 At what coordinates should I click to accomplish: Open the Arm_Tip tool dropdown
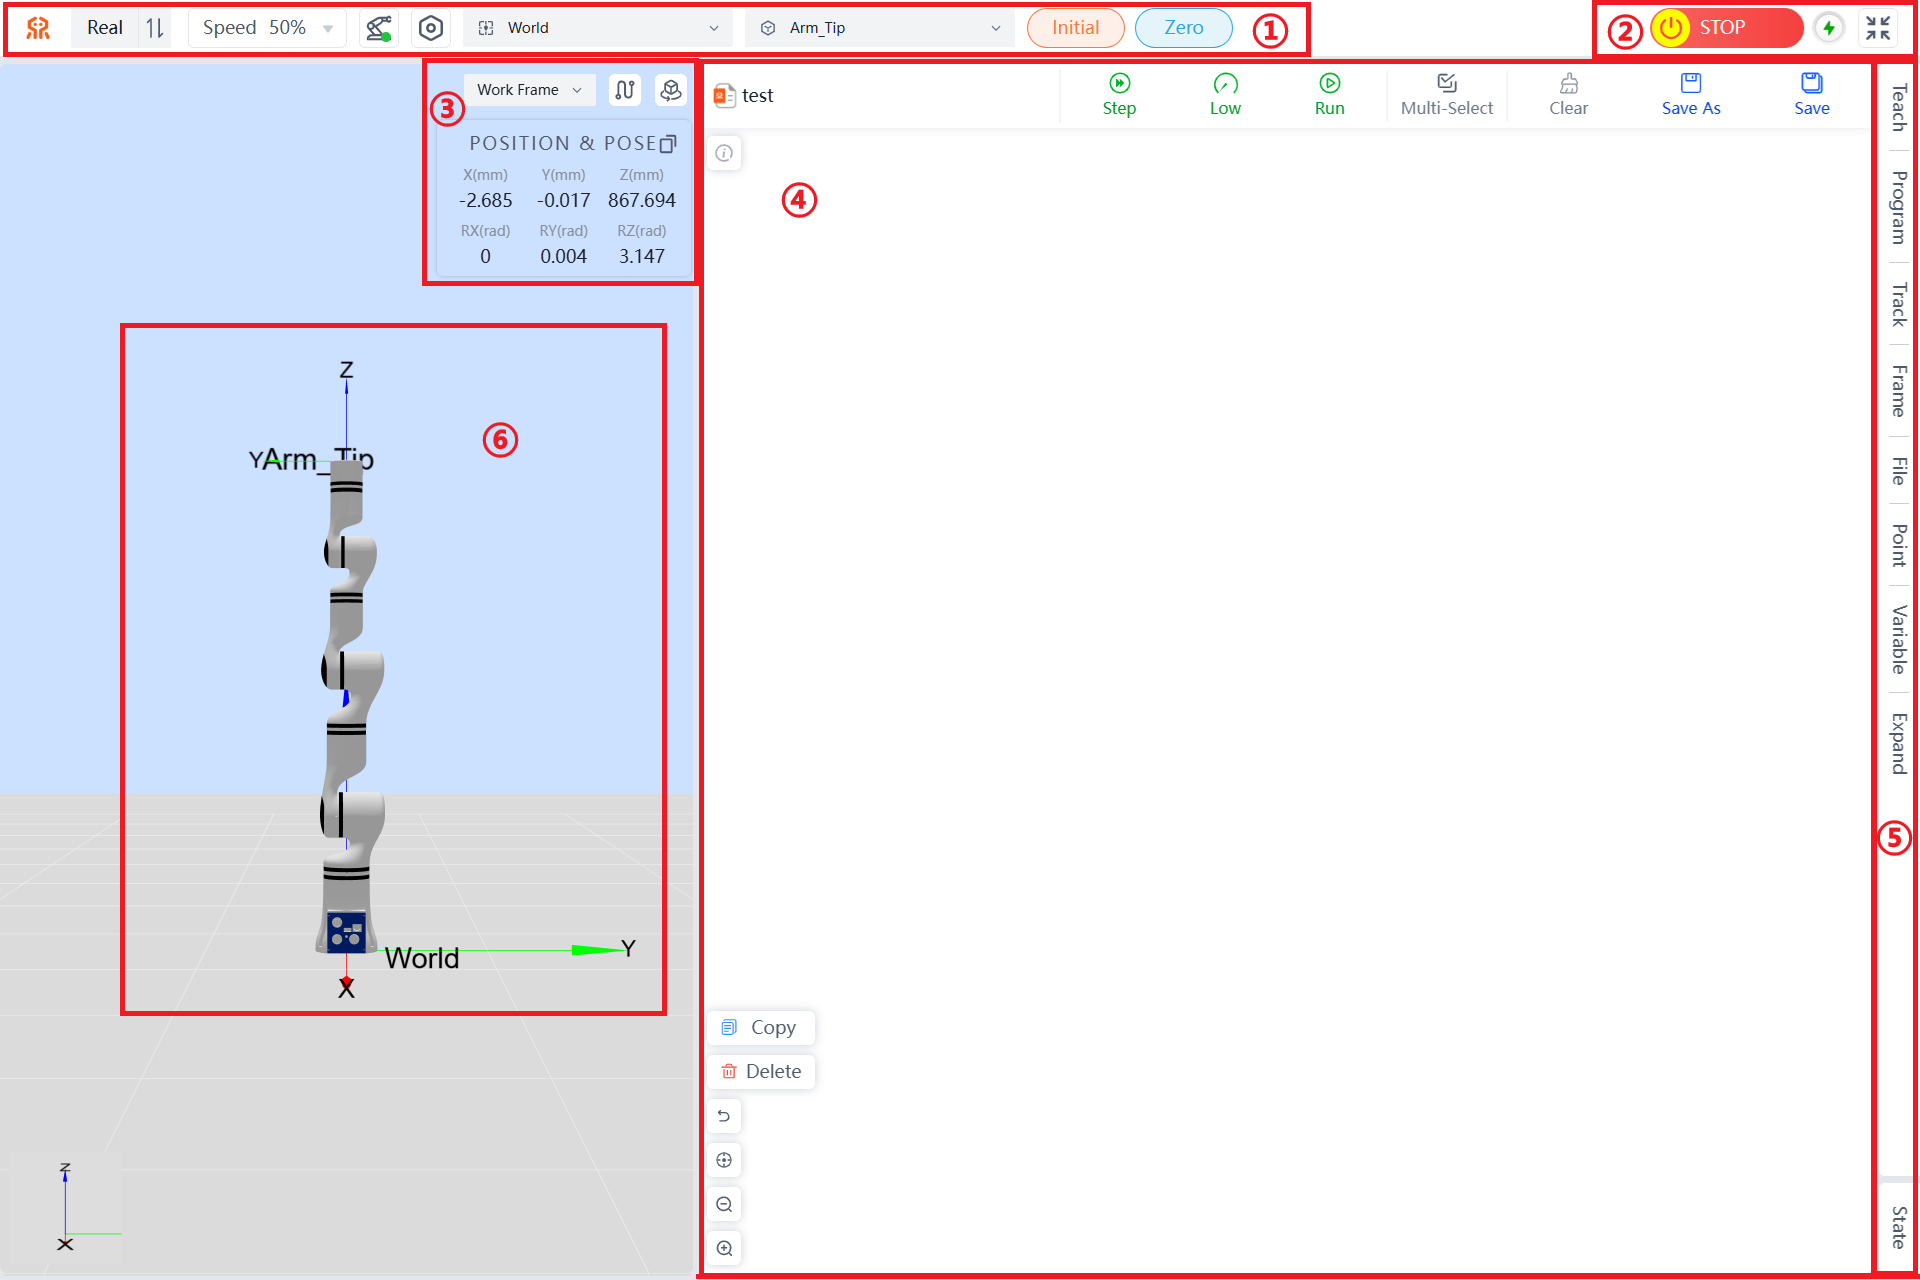click(x=880, y=28)
